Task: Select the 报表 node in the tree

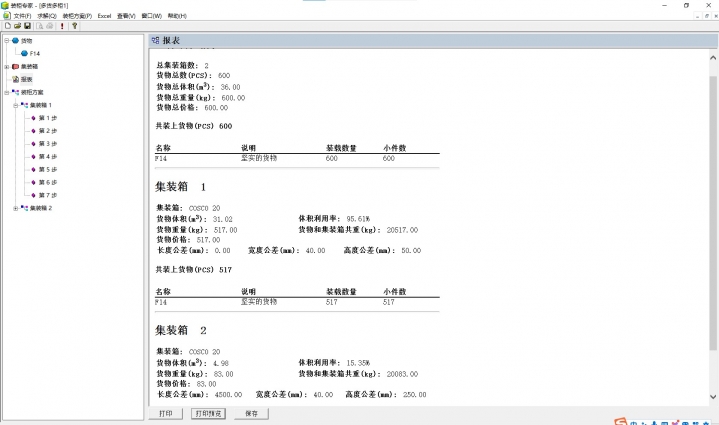Action: click(26, 79)
